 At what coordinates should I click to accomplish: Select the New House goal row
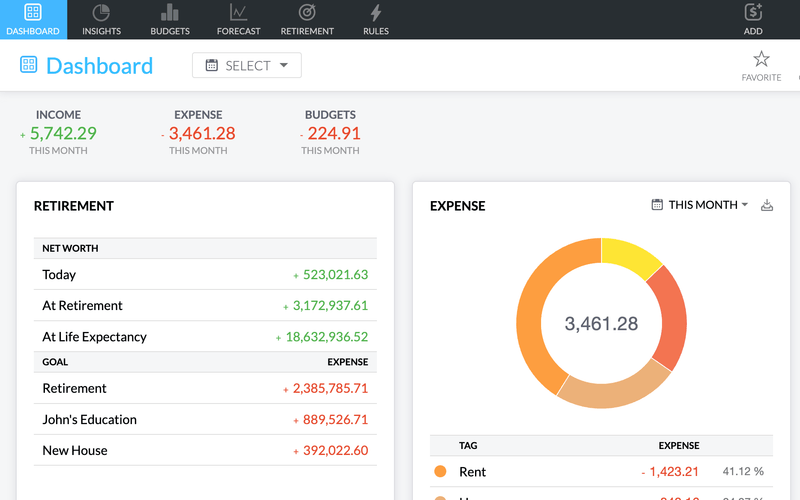(205, 451)
